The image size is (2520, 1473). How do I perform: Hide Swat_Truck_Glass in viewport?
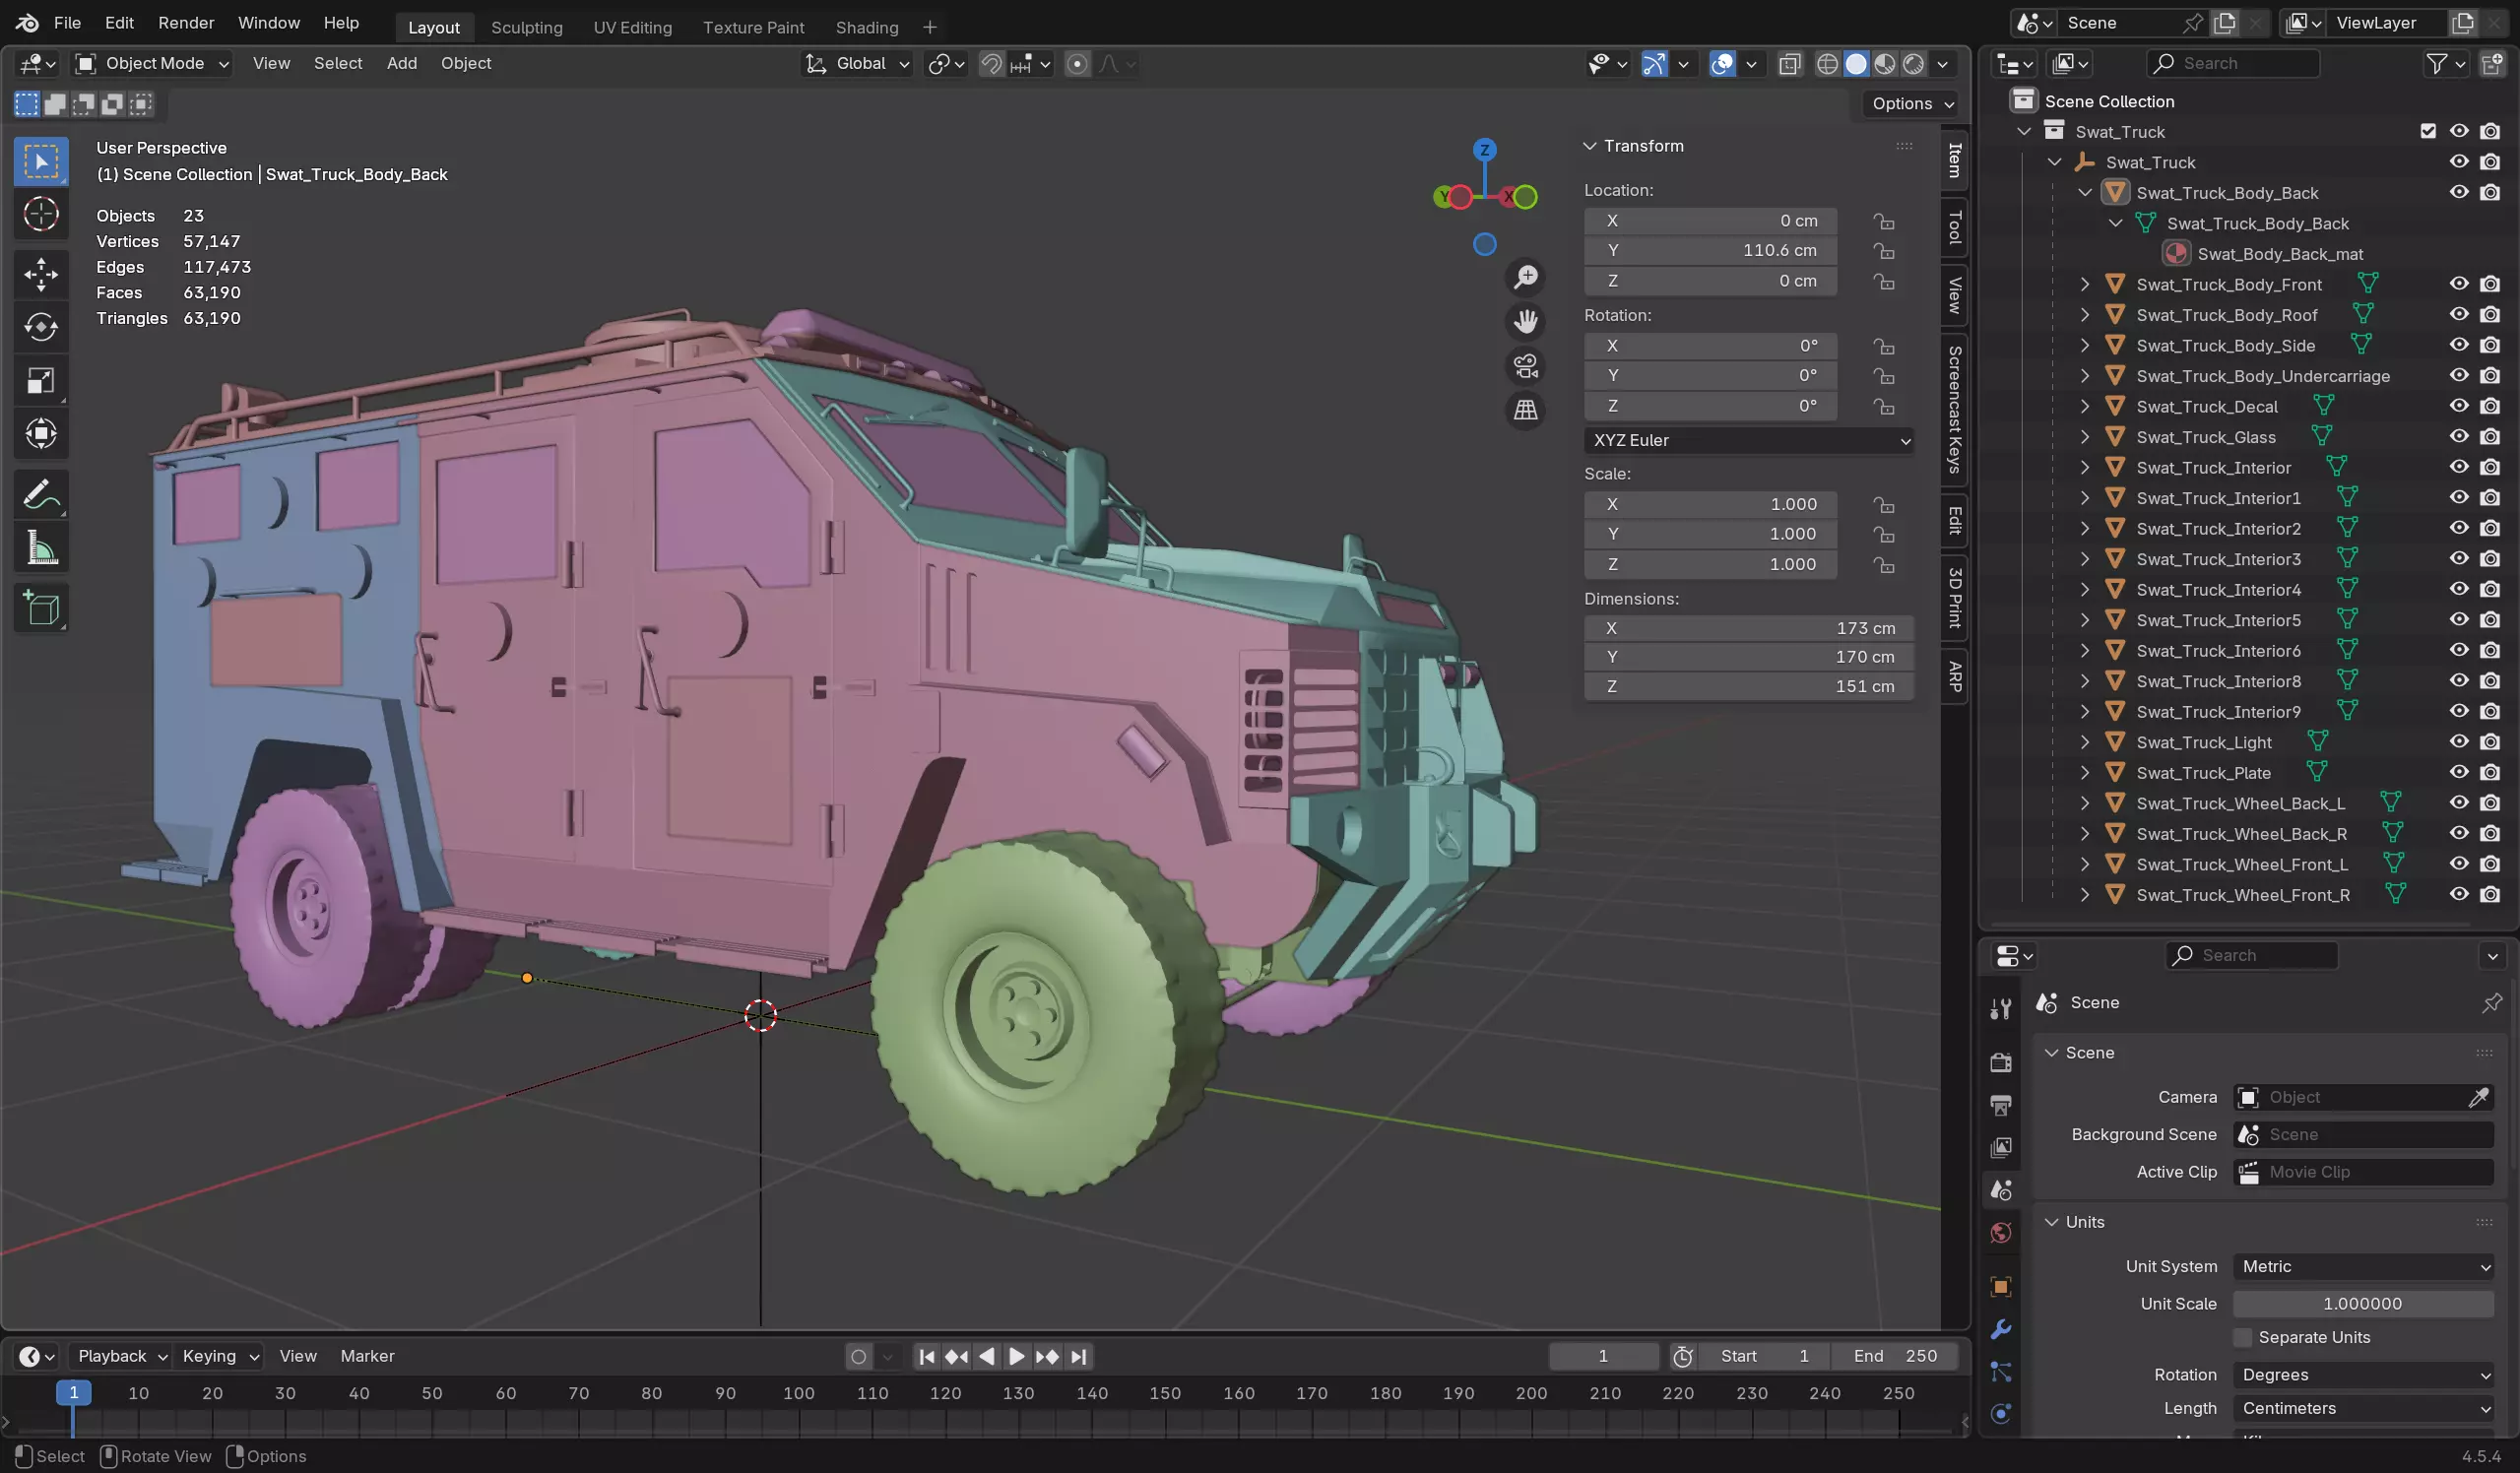click(2458, 436)
